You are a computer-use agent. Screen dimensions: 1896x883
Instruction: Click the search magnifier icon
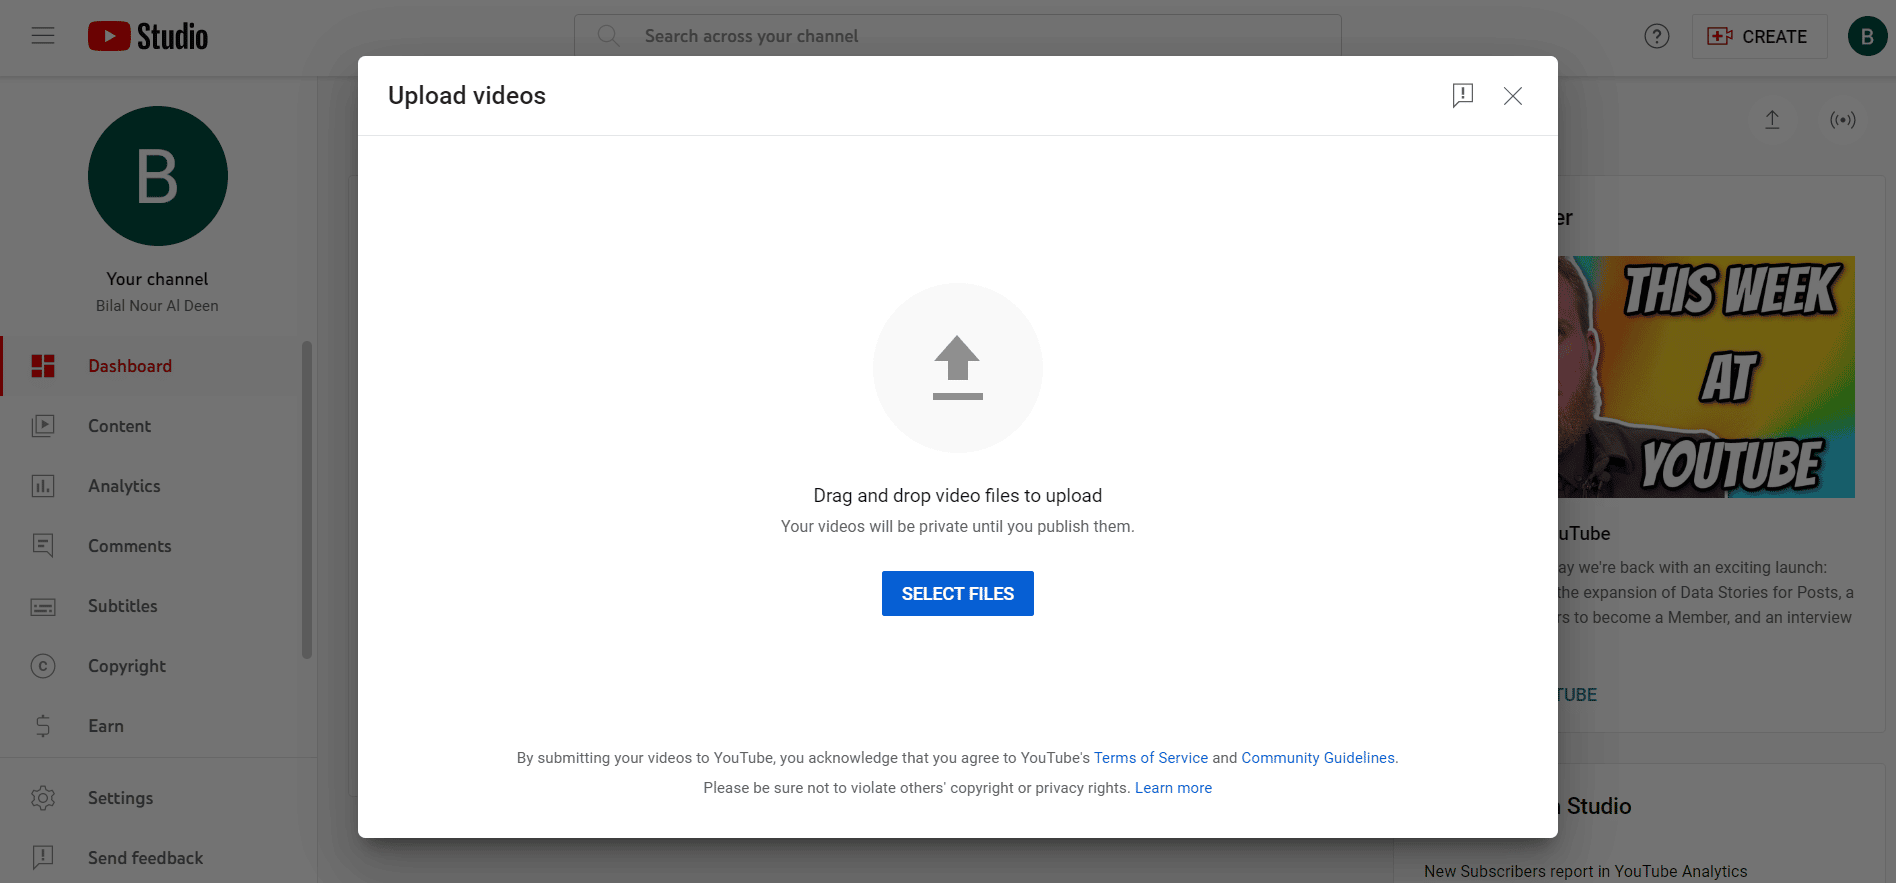608,36
